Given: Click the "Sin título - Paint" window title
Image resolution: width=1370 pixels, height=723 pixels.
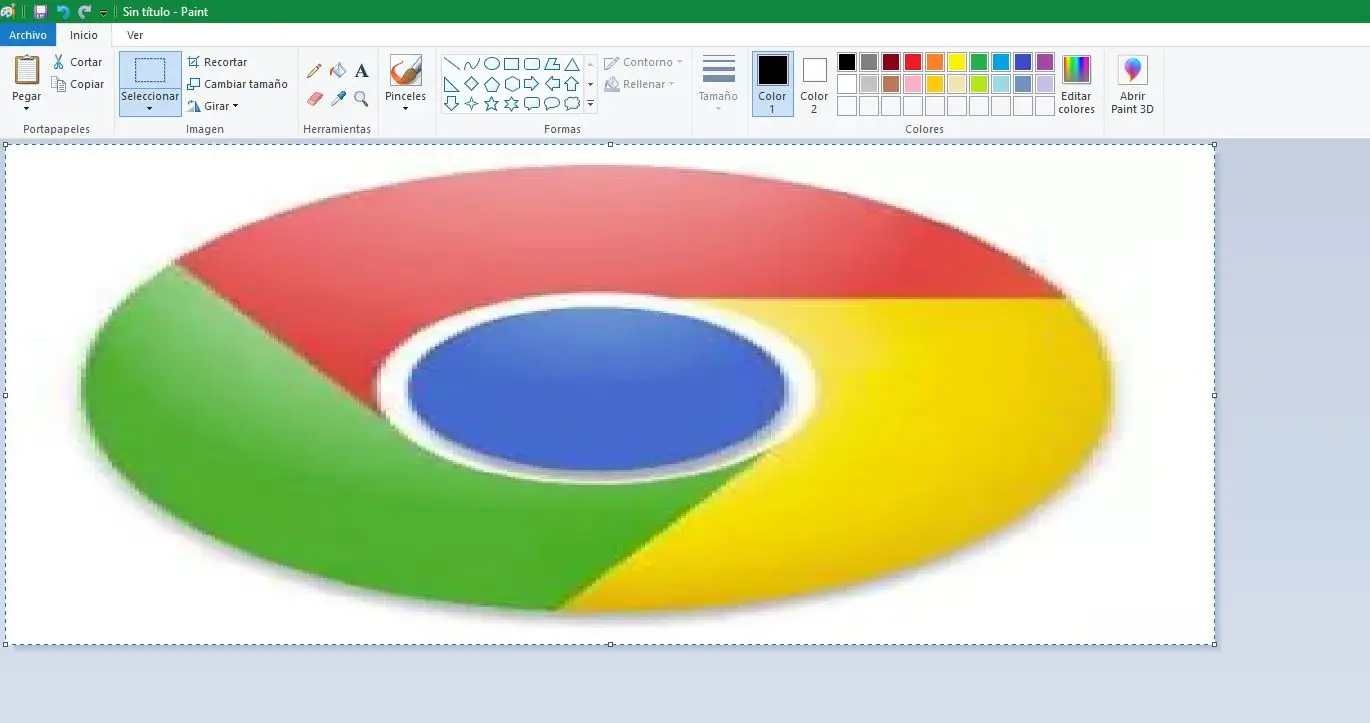Looking at the screenshot, I should coord(166,12).
